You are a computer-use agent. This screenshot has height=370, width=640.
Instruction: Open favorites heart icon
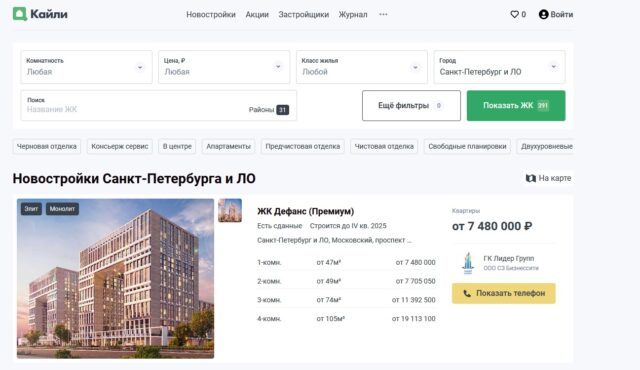click(x=514, y=14)
